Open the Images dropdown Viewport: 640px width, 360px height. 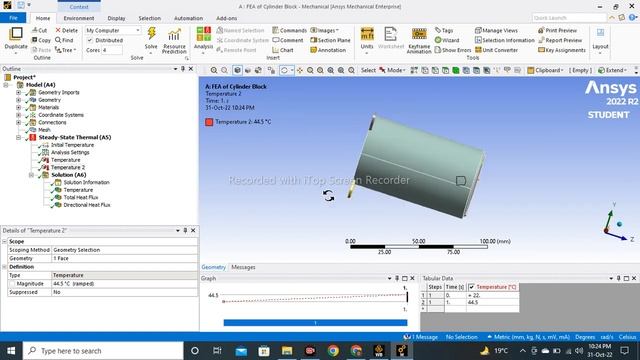click(324, 30)
